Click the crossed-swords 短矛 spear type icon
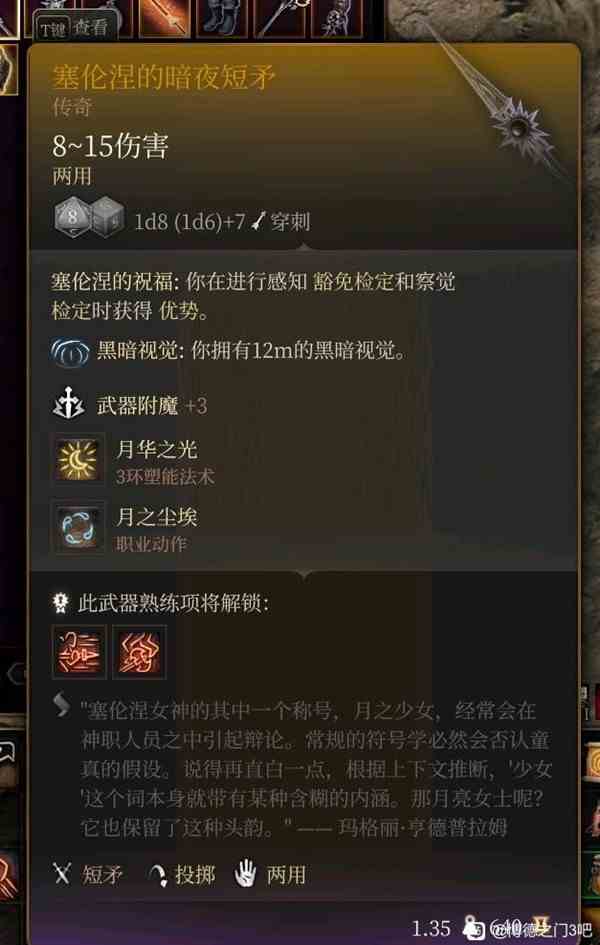Screen dimensions: 600x945 62,874
